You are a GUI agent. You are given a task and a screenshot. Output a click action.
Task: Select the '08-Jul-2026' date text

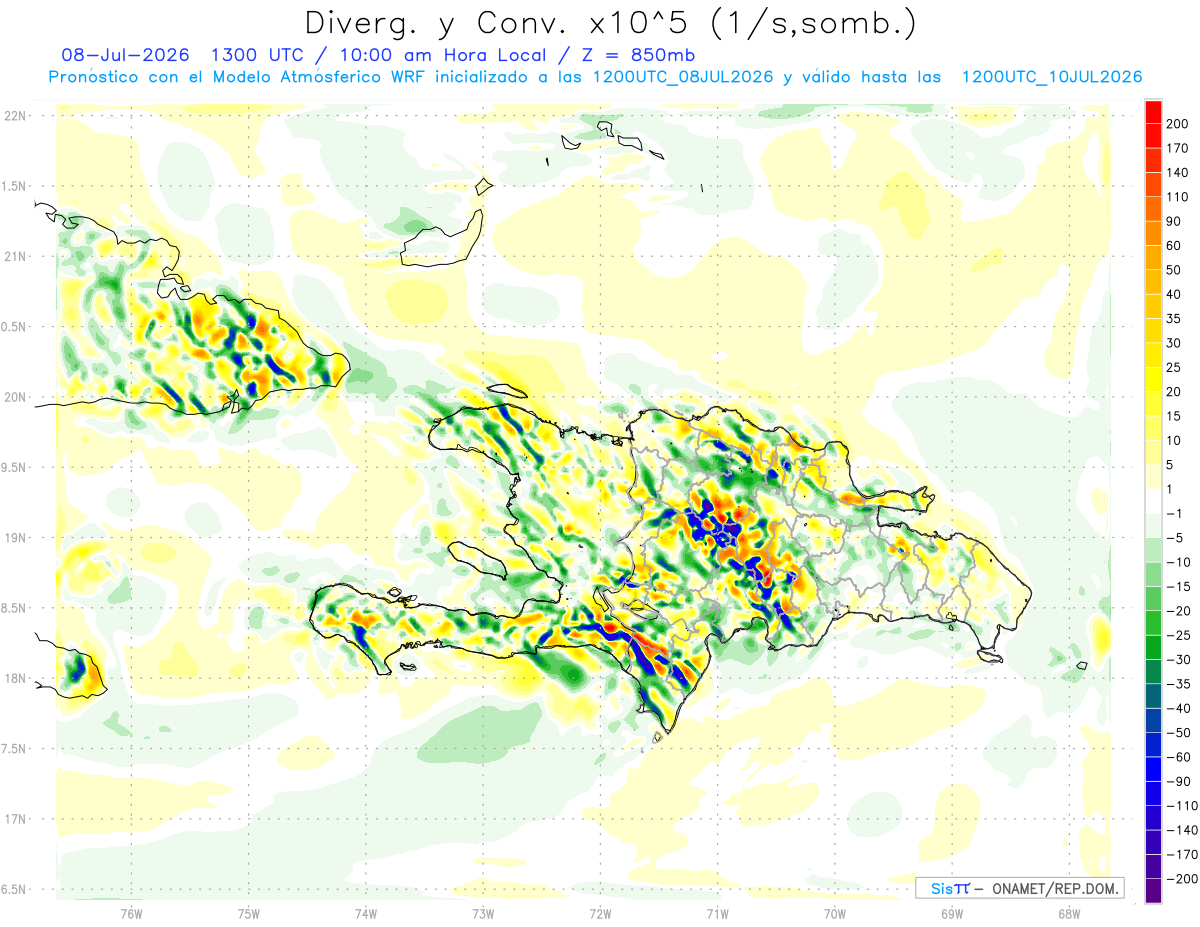(x=129, y=55)
